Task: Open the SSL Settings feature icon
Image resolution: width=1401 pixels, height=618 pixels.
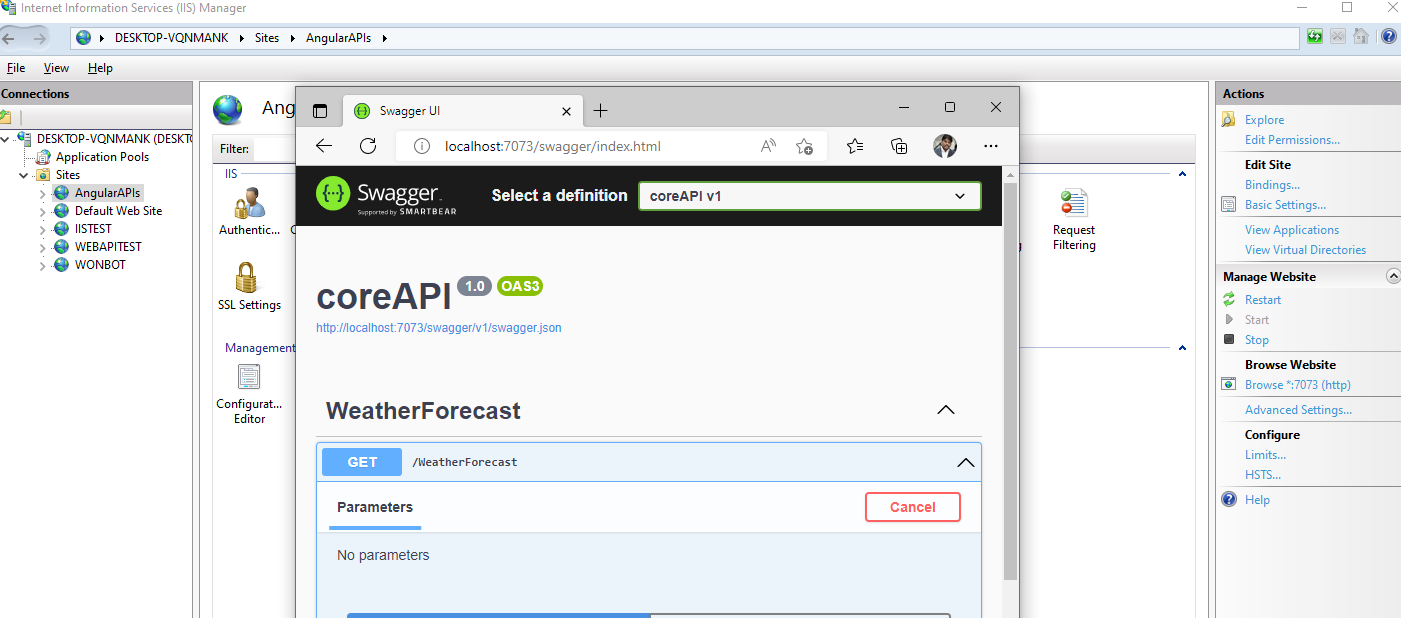Action: (247, 278)
